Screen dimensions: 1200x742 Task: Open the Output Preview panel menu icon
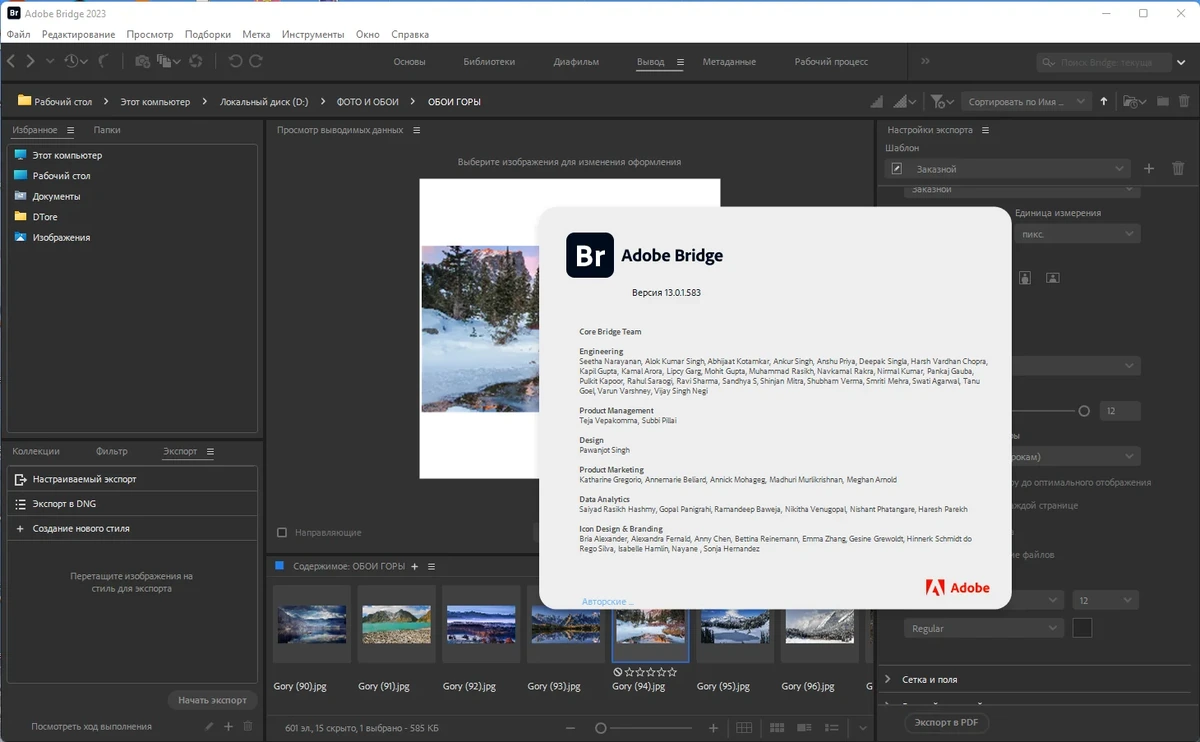(417, 130)
